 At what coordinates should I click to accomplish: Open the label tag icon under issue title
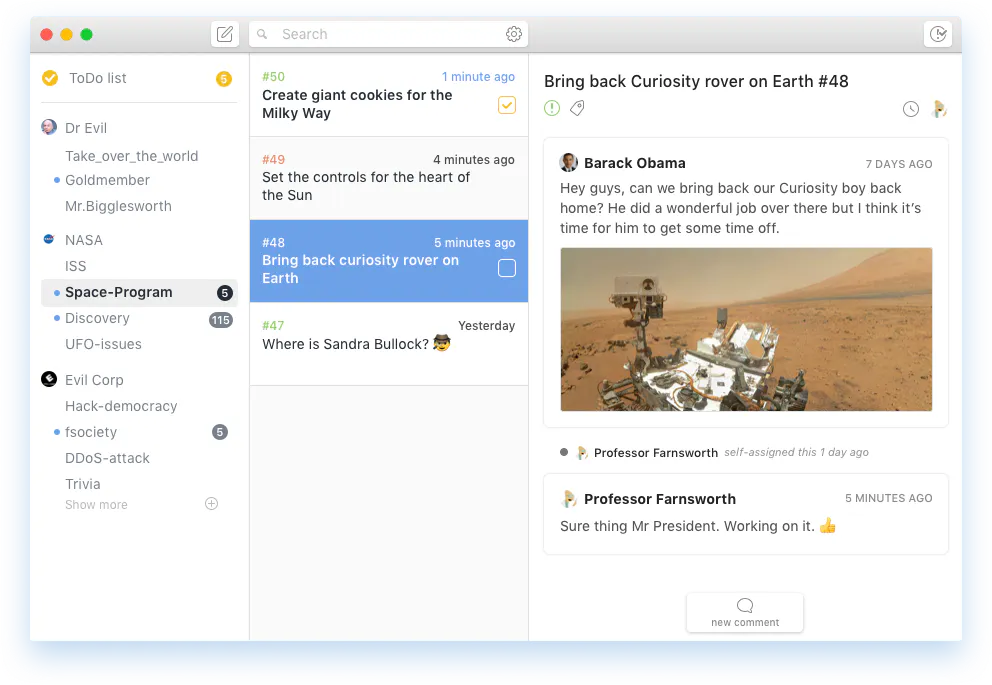click(577, 108)
